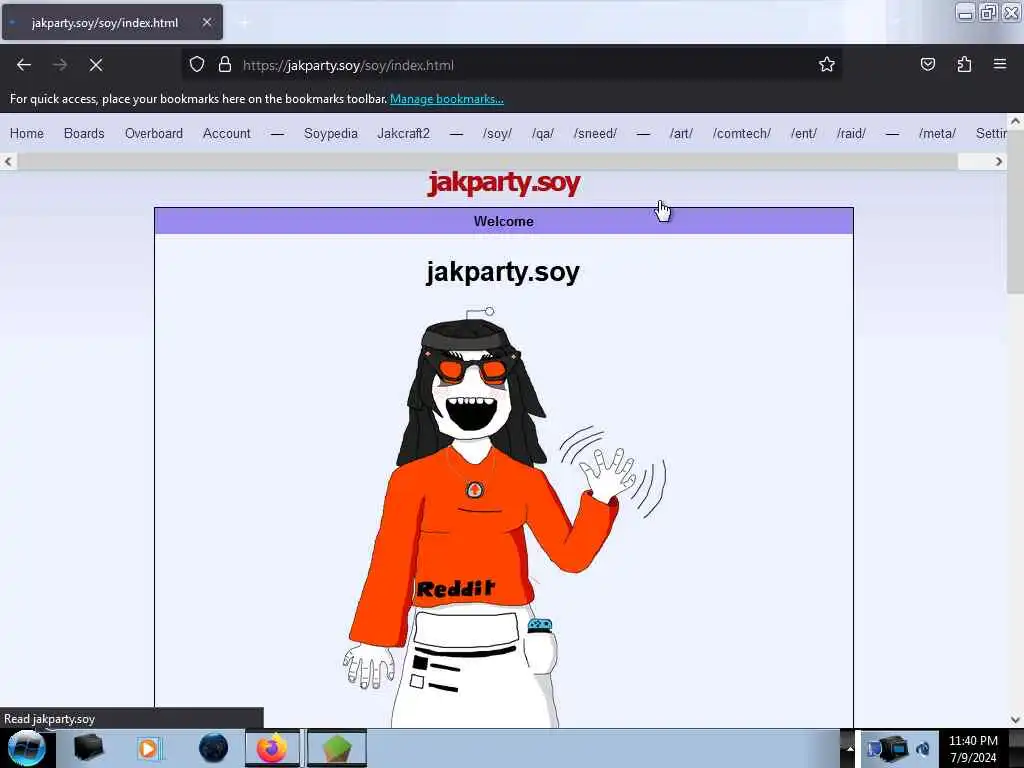This screenshot has height=768, width=1024.
Task: Select the jakparty.soy/soy/index.html tab
Action: (112, 22)
